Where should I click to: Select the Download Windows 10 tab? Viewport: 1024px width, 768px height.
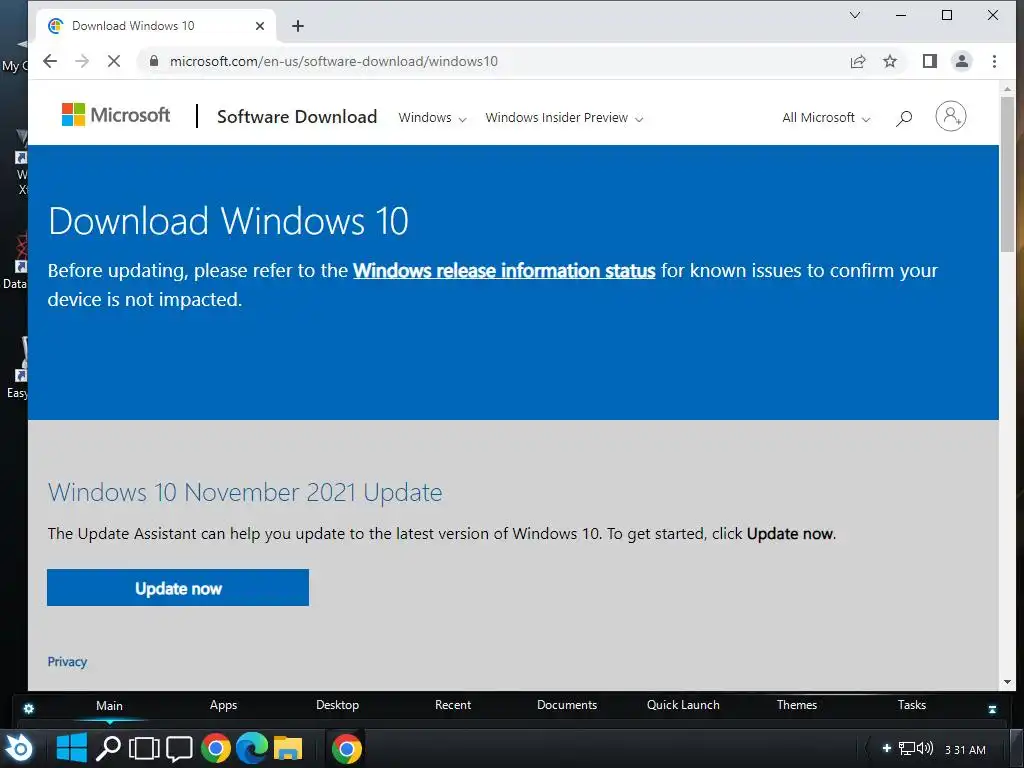click(x=157, y=26)
